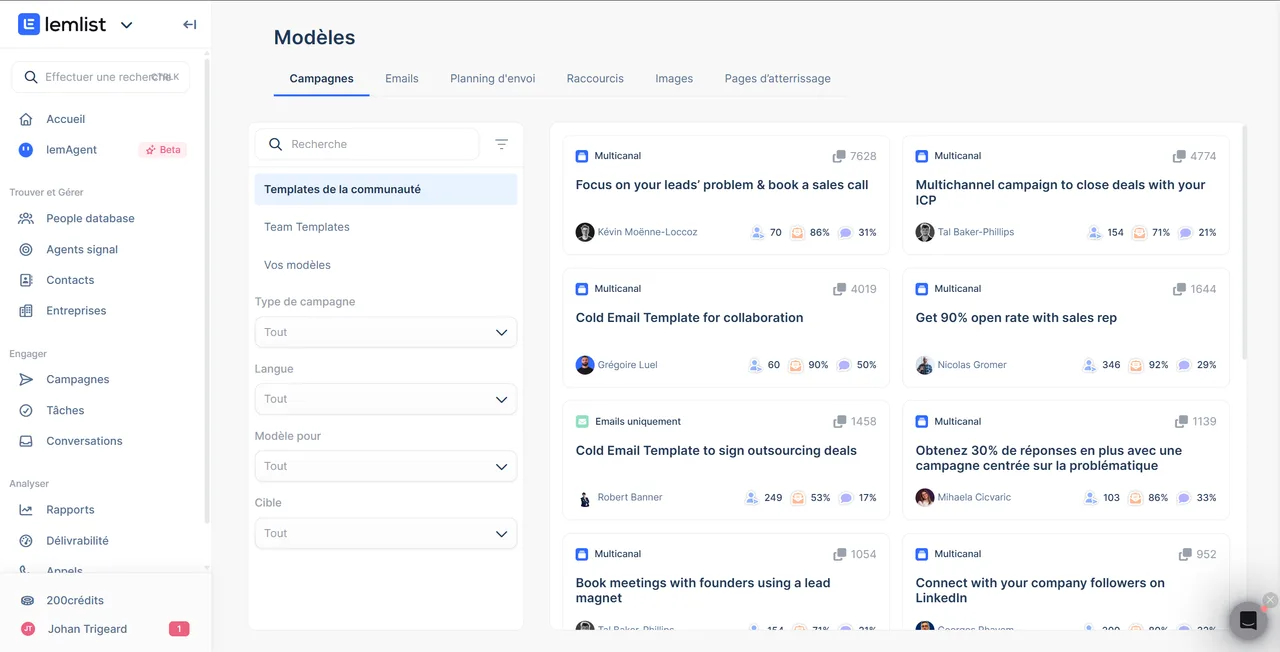Click the 90% open rate icon for Grégoire Luel
The height and width of the screenshot is (652, 1280).
[797, 365]
